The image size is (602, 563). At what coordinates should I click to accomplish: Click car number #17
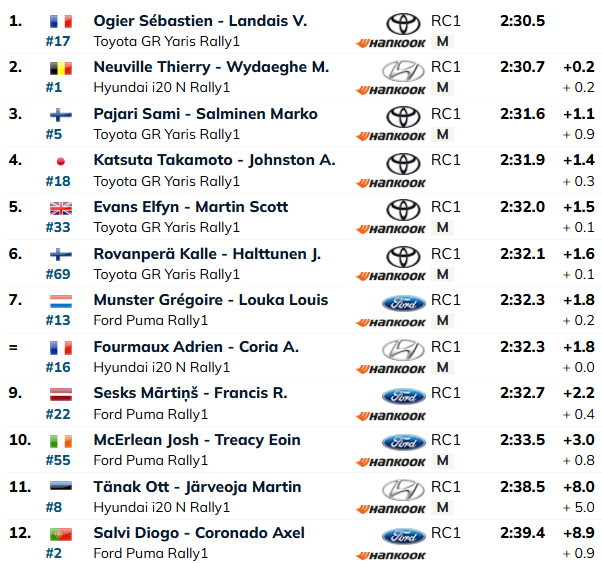(x=58, y=41)
